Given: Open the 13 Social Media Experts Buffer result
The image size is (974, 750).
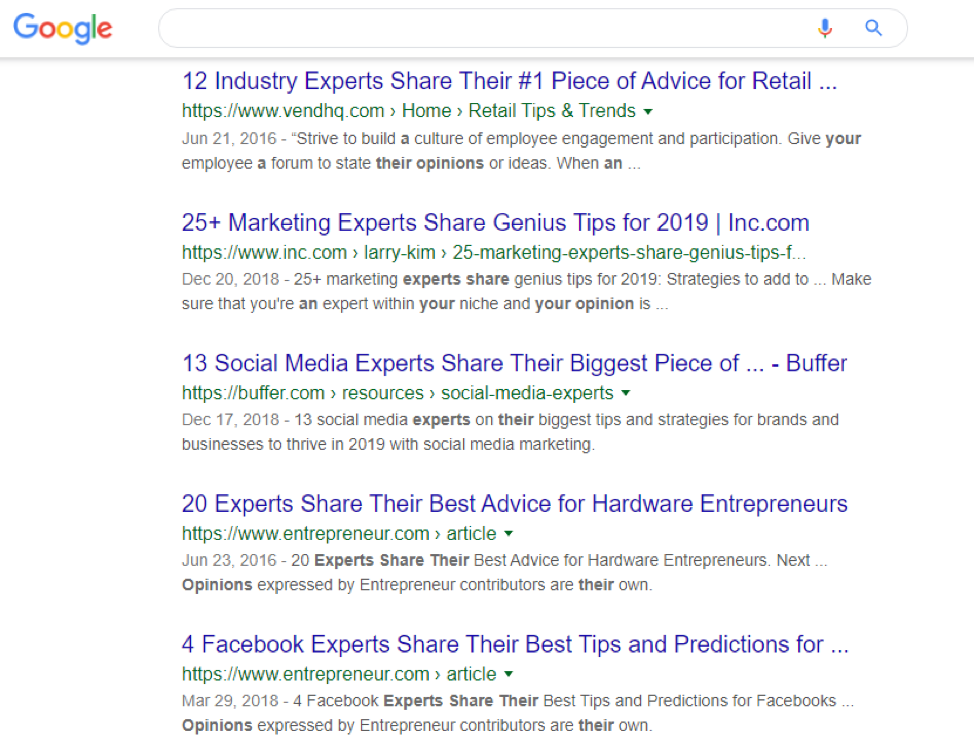Looking at the screenshot, I should (x=514, y=363).
